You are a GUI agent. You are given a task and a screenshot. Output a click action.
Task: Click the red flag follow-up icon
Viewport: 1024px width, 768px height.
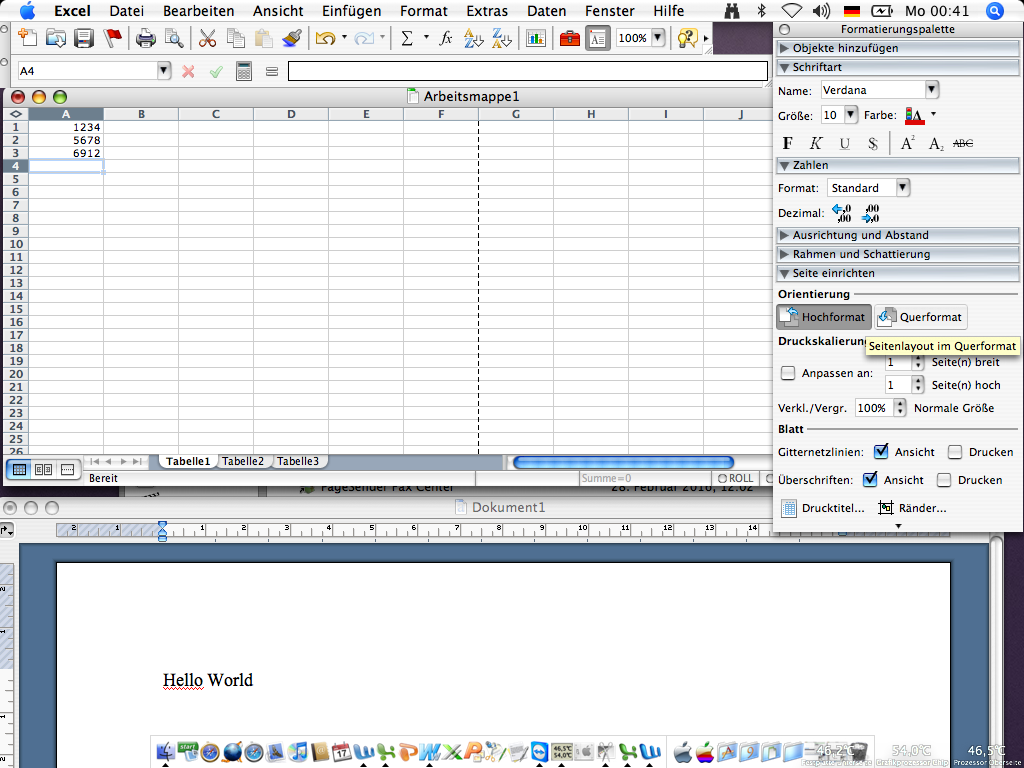112,38
